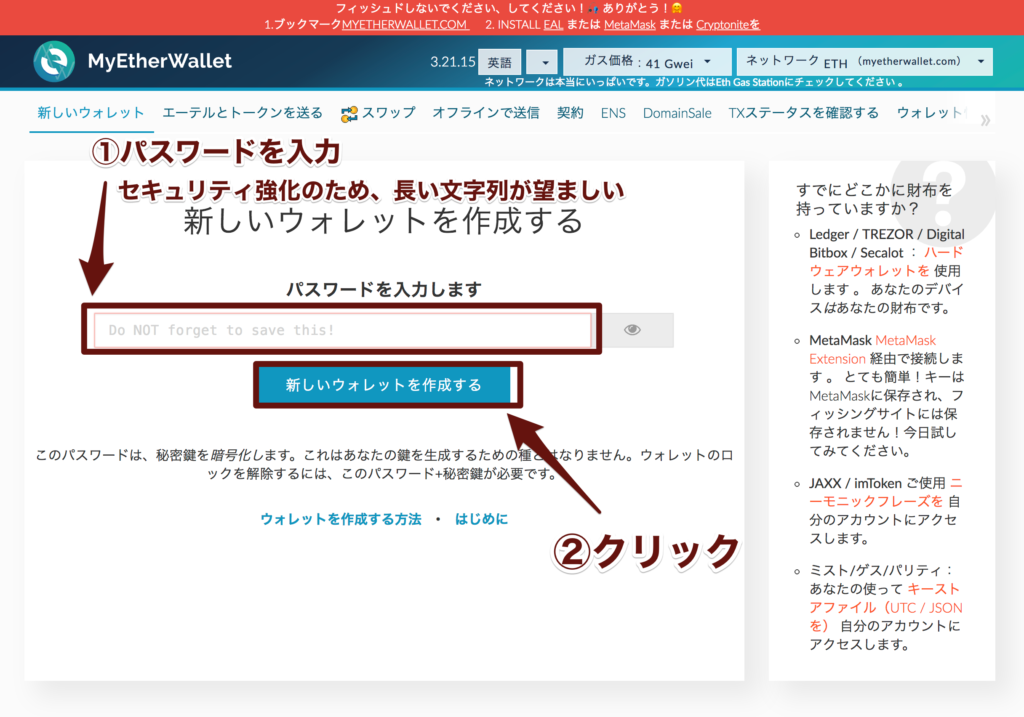Open the MetaMask Extension link in sidebar
The image size is (1024, 717).
tap(872, 349)
